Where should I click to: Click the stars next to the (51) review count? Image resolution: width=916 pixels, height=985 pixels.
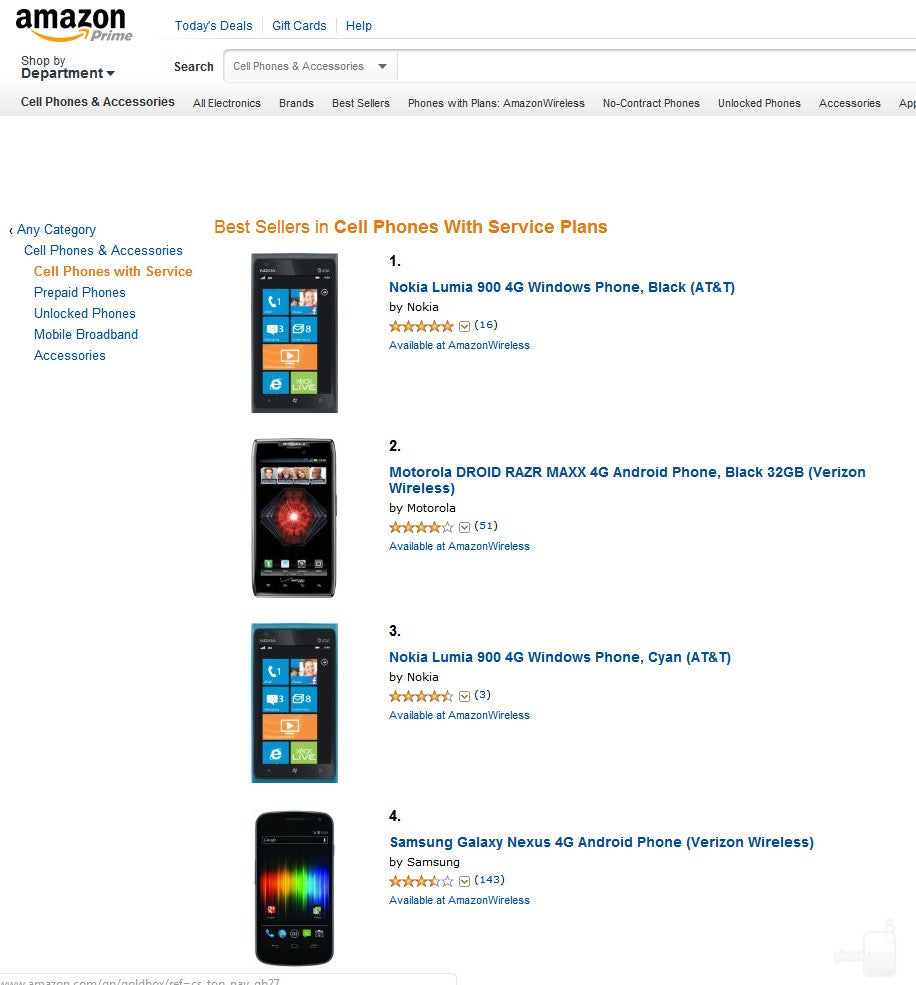(x=420, y=527)
